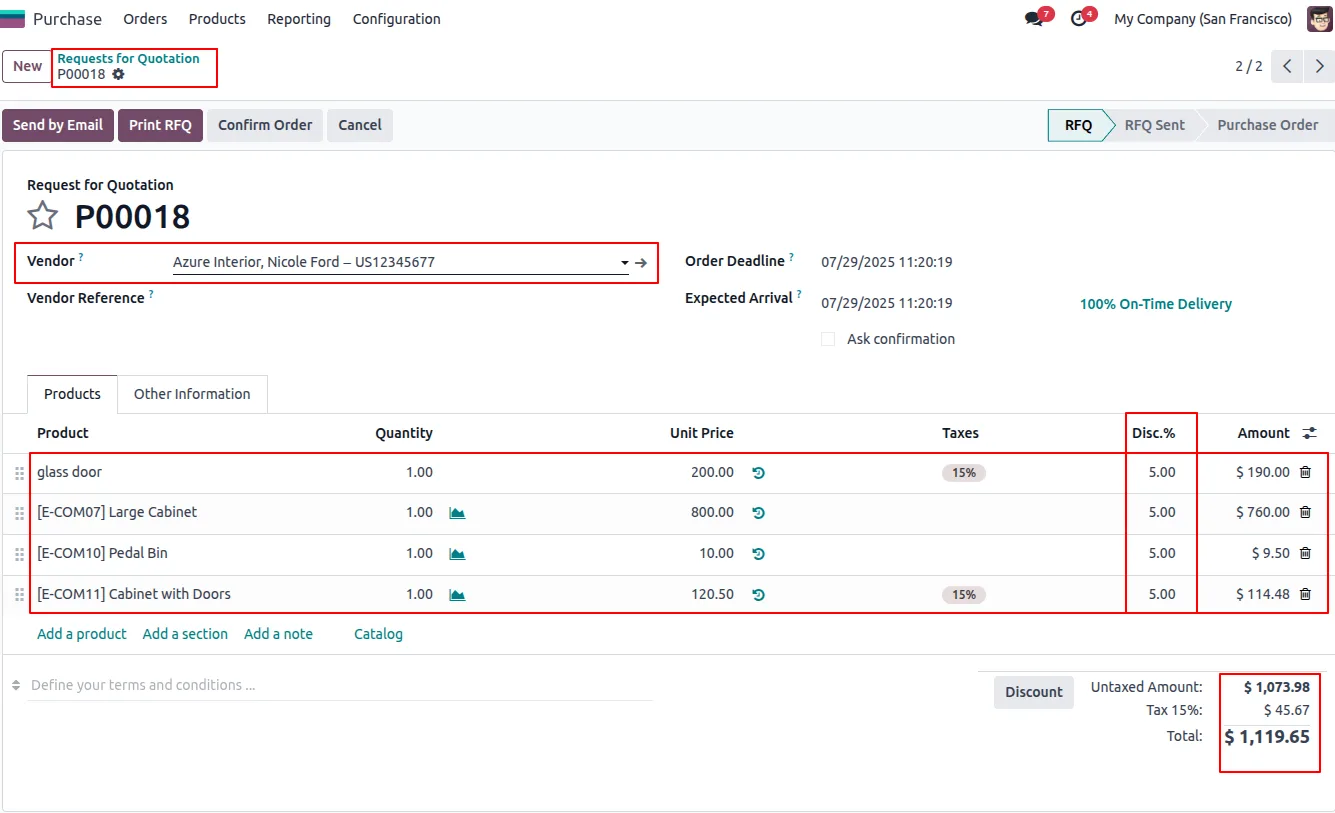Delete the Pedal Bin line
The image size is (1335, 813).
(1305, 553)
